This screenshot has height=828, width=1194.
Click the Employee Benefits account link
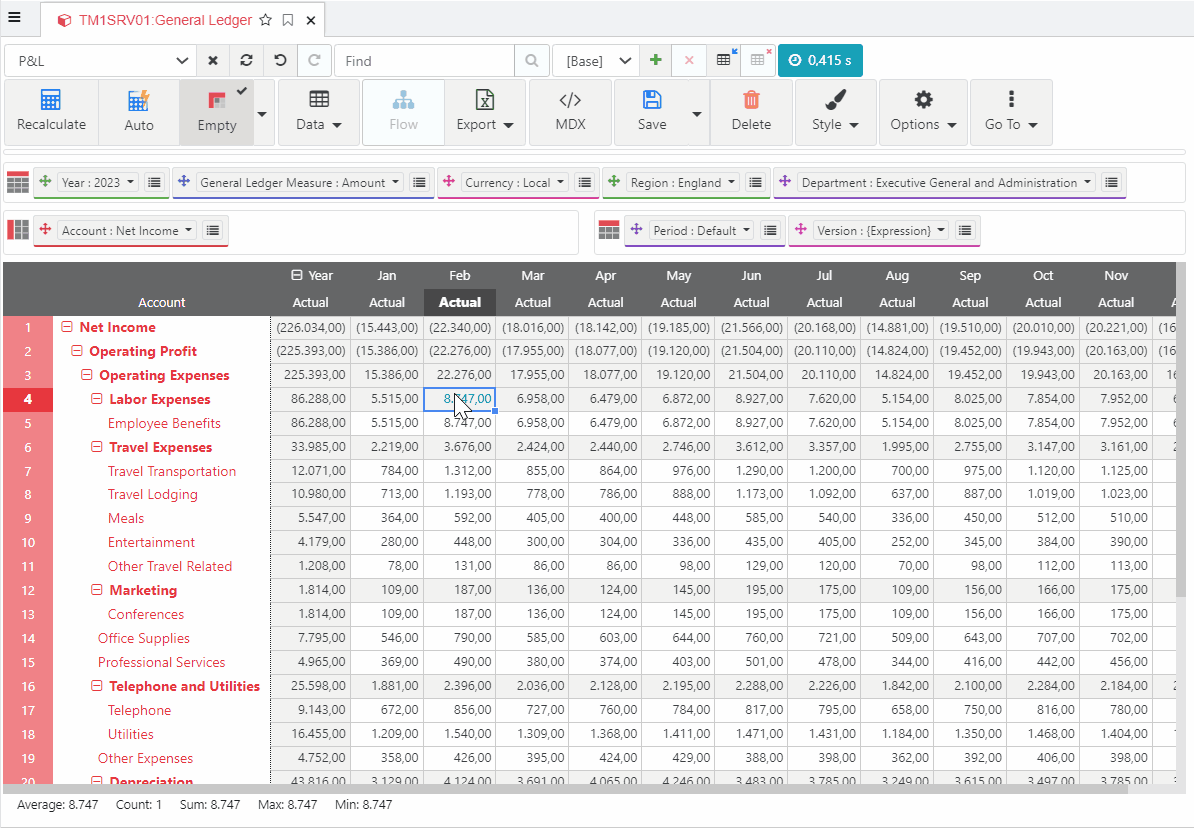tap(164, 423)
